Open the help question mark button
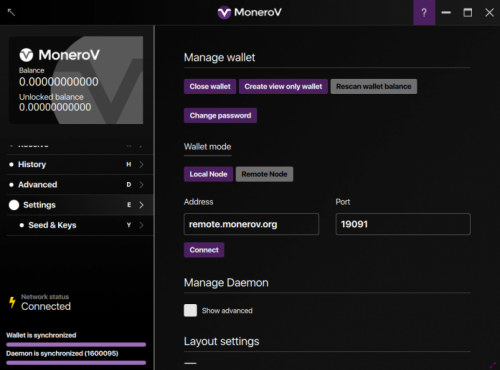The height and width of the screenshot is (370, 500). (x=424, y=12)
